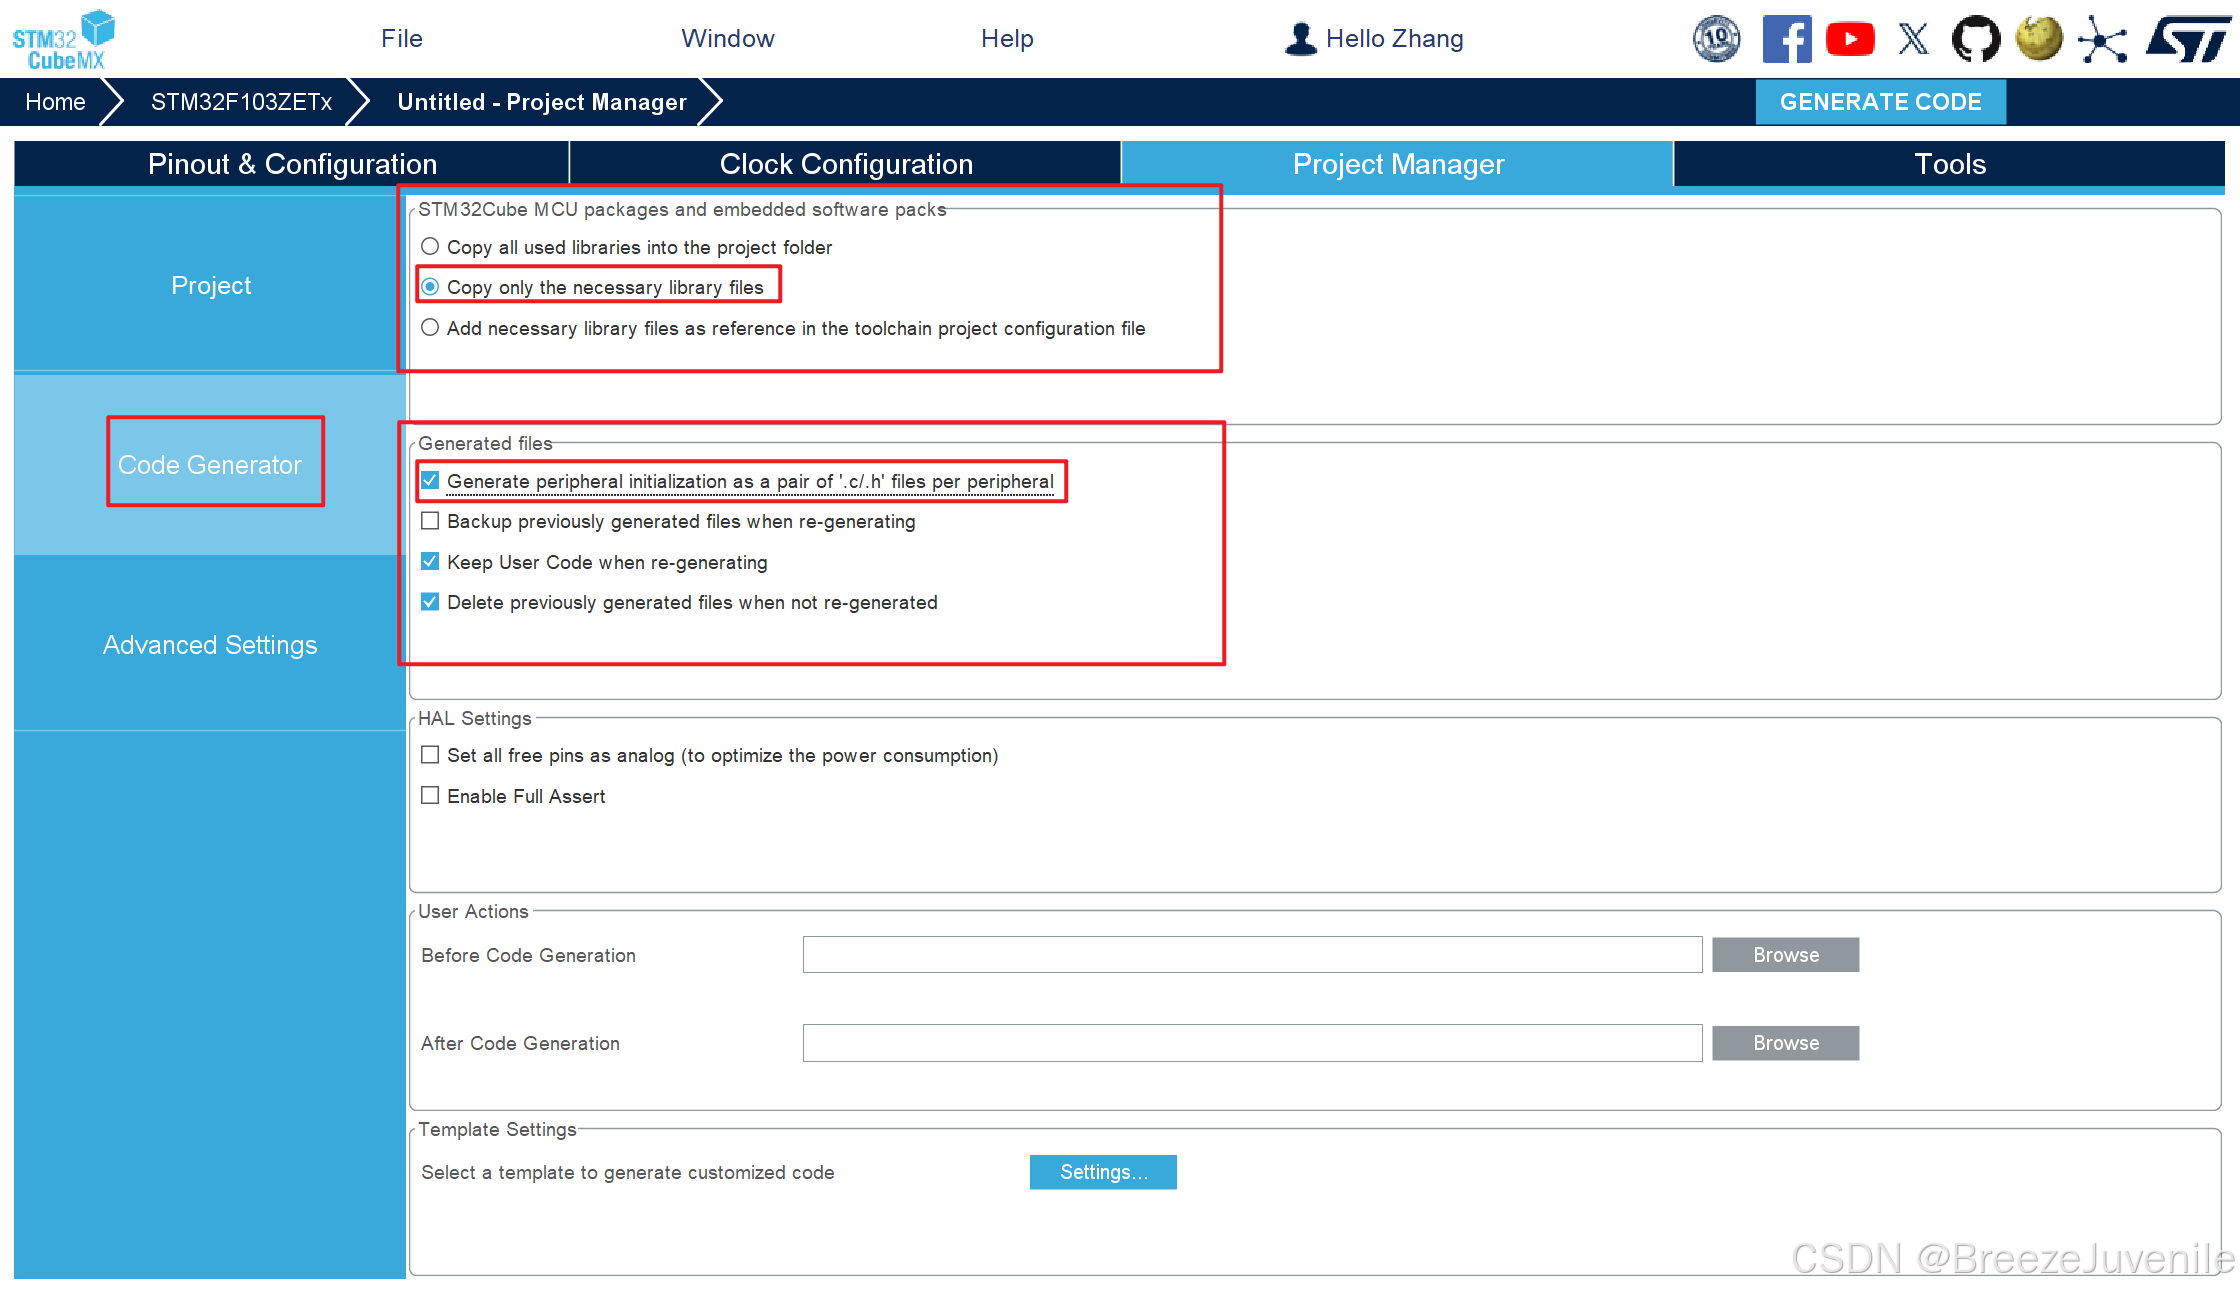Click the X (Twitter) icon

[x=1913, y=40]
